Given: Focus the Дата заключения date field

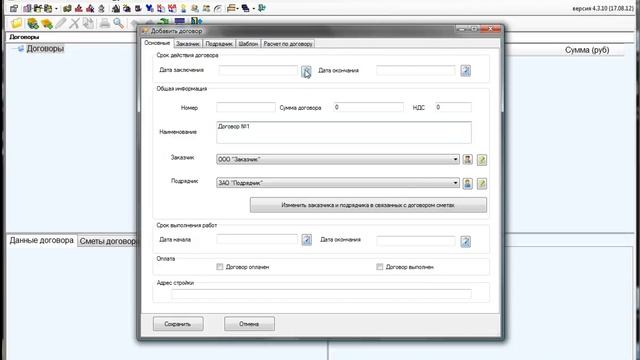Looking at the screenshot, I should (258, 71).
